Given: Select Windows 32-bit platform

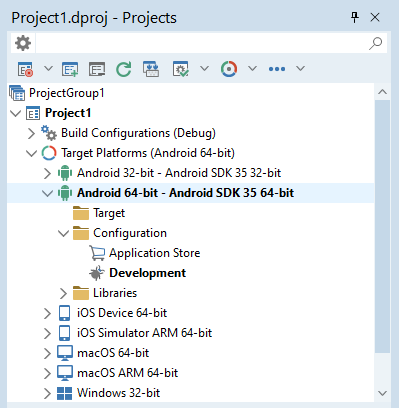Looking at the screenshot, I should [119, 393].
